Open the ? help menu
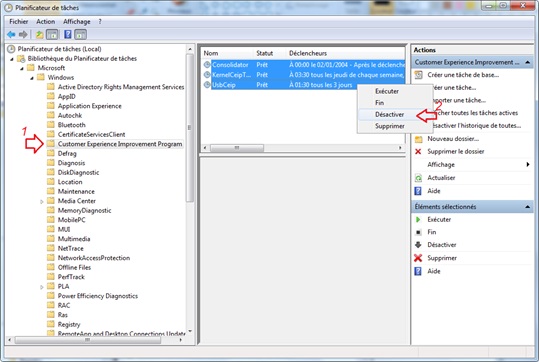 point(100,21)
